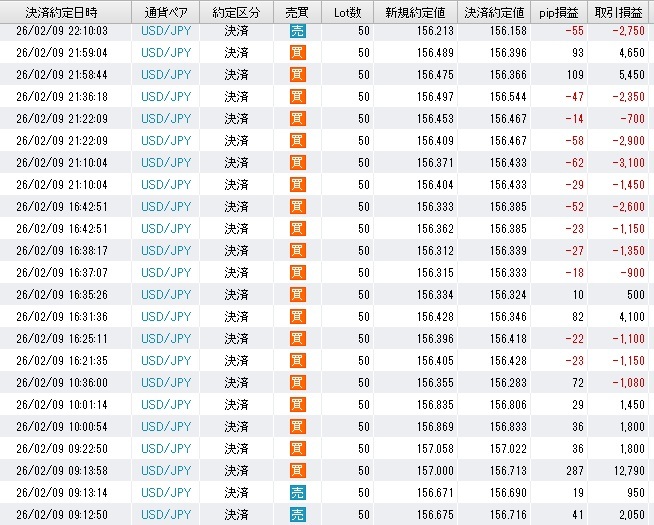Click the 決済 cell in the 09:22:50 row
Screen dimensions: 654x525
(236, 449)
